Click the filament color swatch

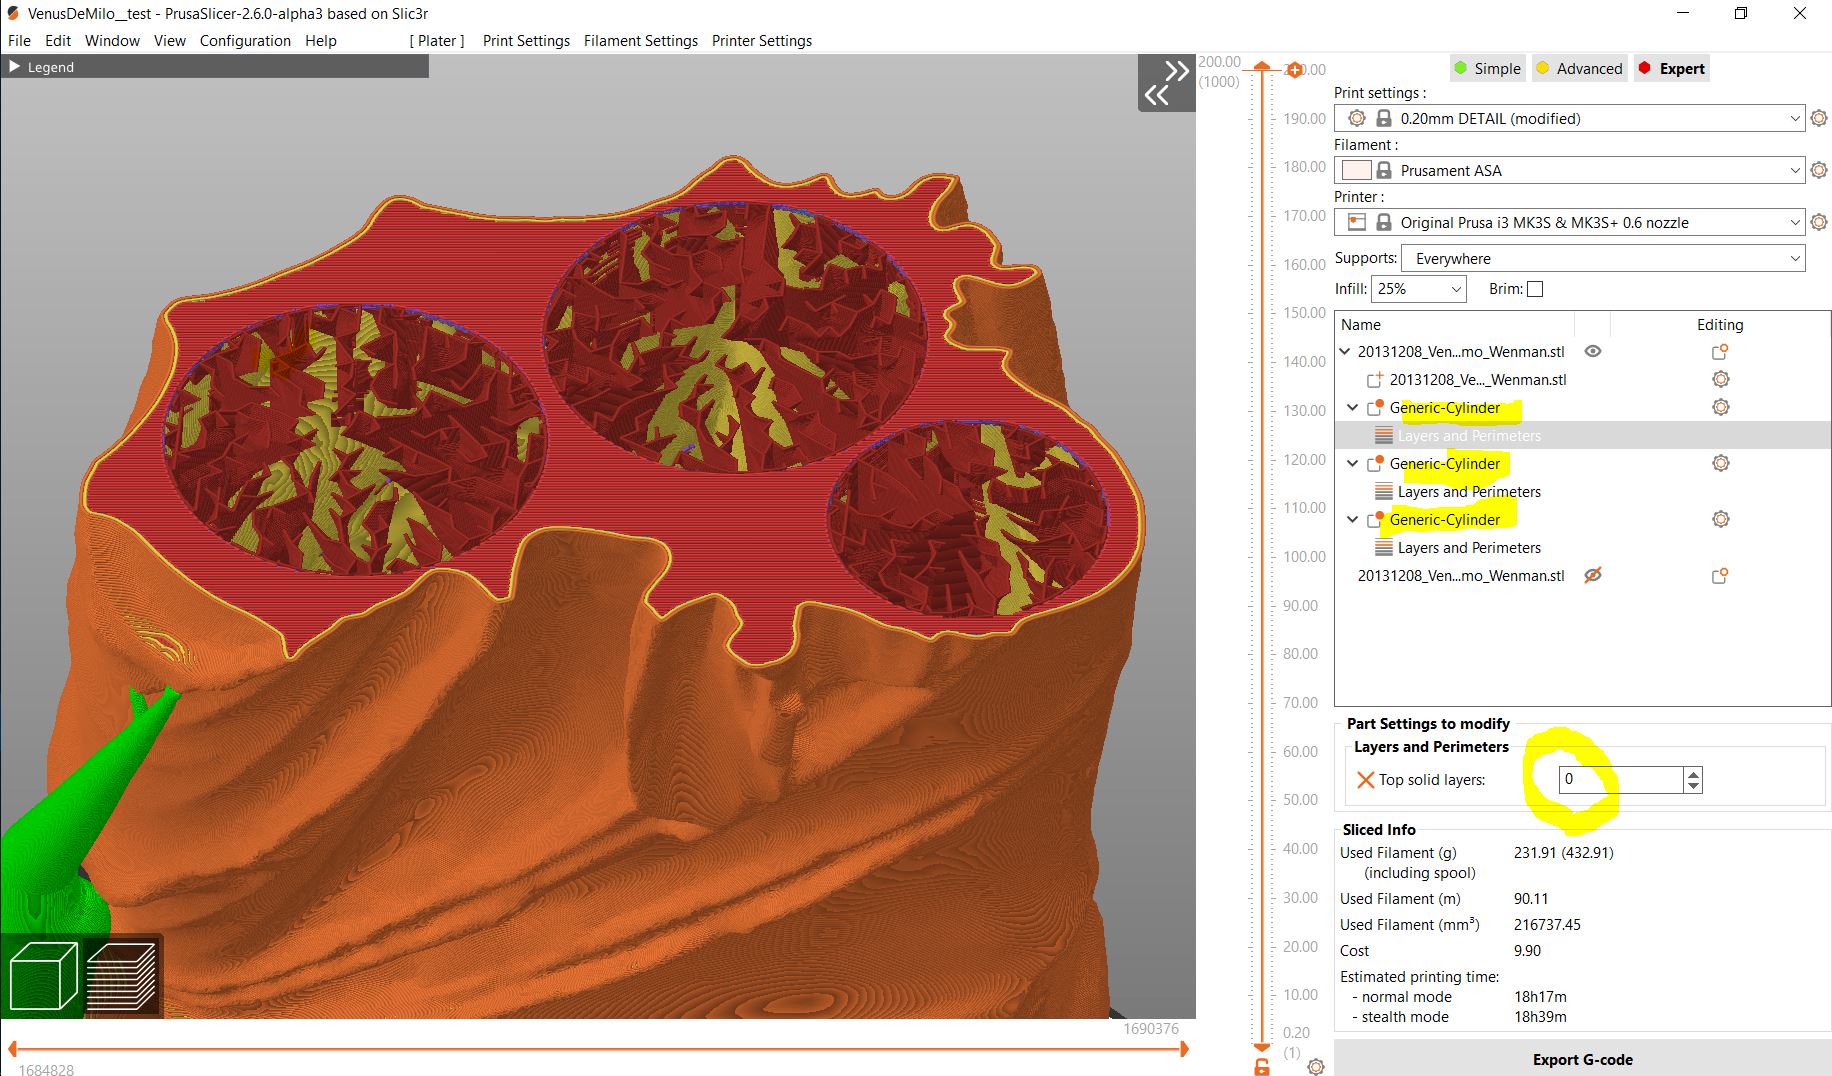pos(1356,170)
